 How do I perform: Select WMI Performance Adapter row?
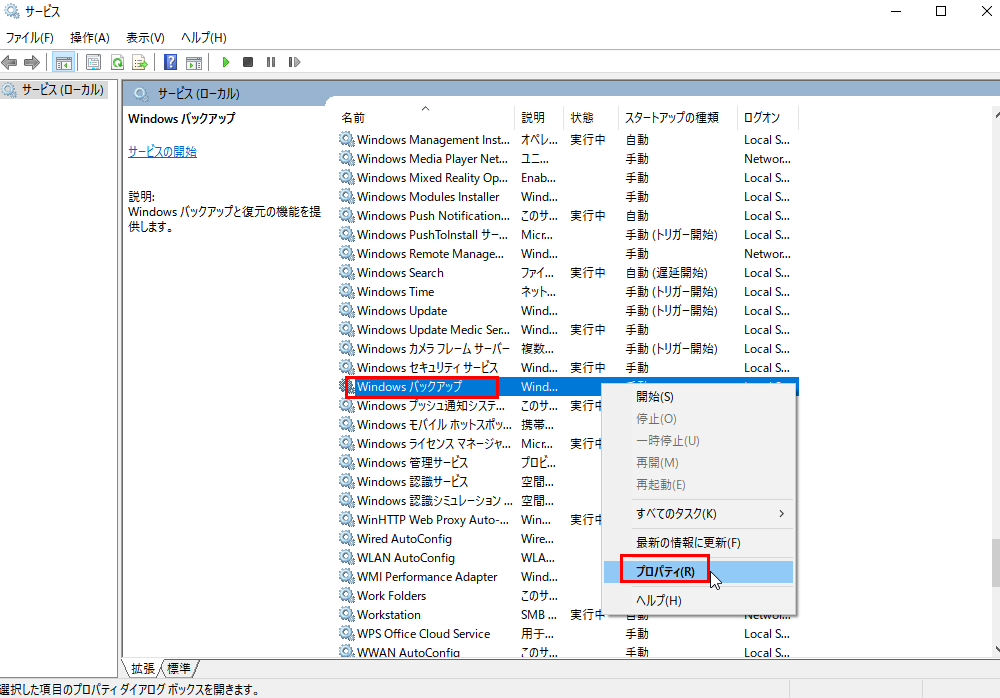tap(470, 577)
